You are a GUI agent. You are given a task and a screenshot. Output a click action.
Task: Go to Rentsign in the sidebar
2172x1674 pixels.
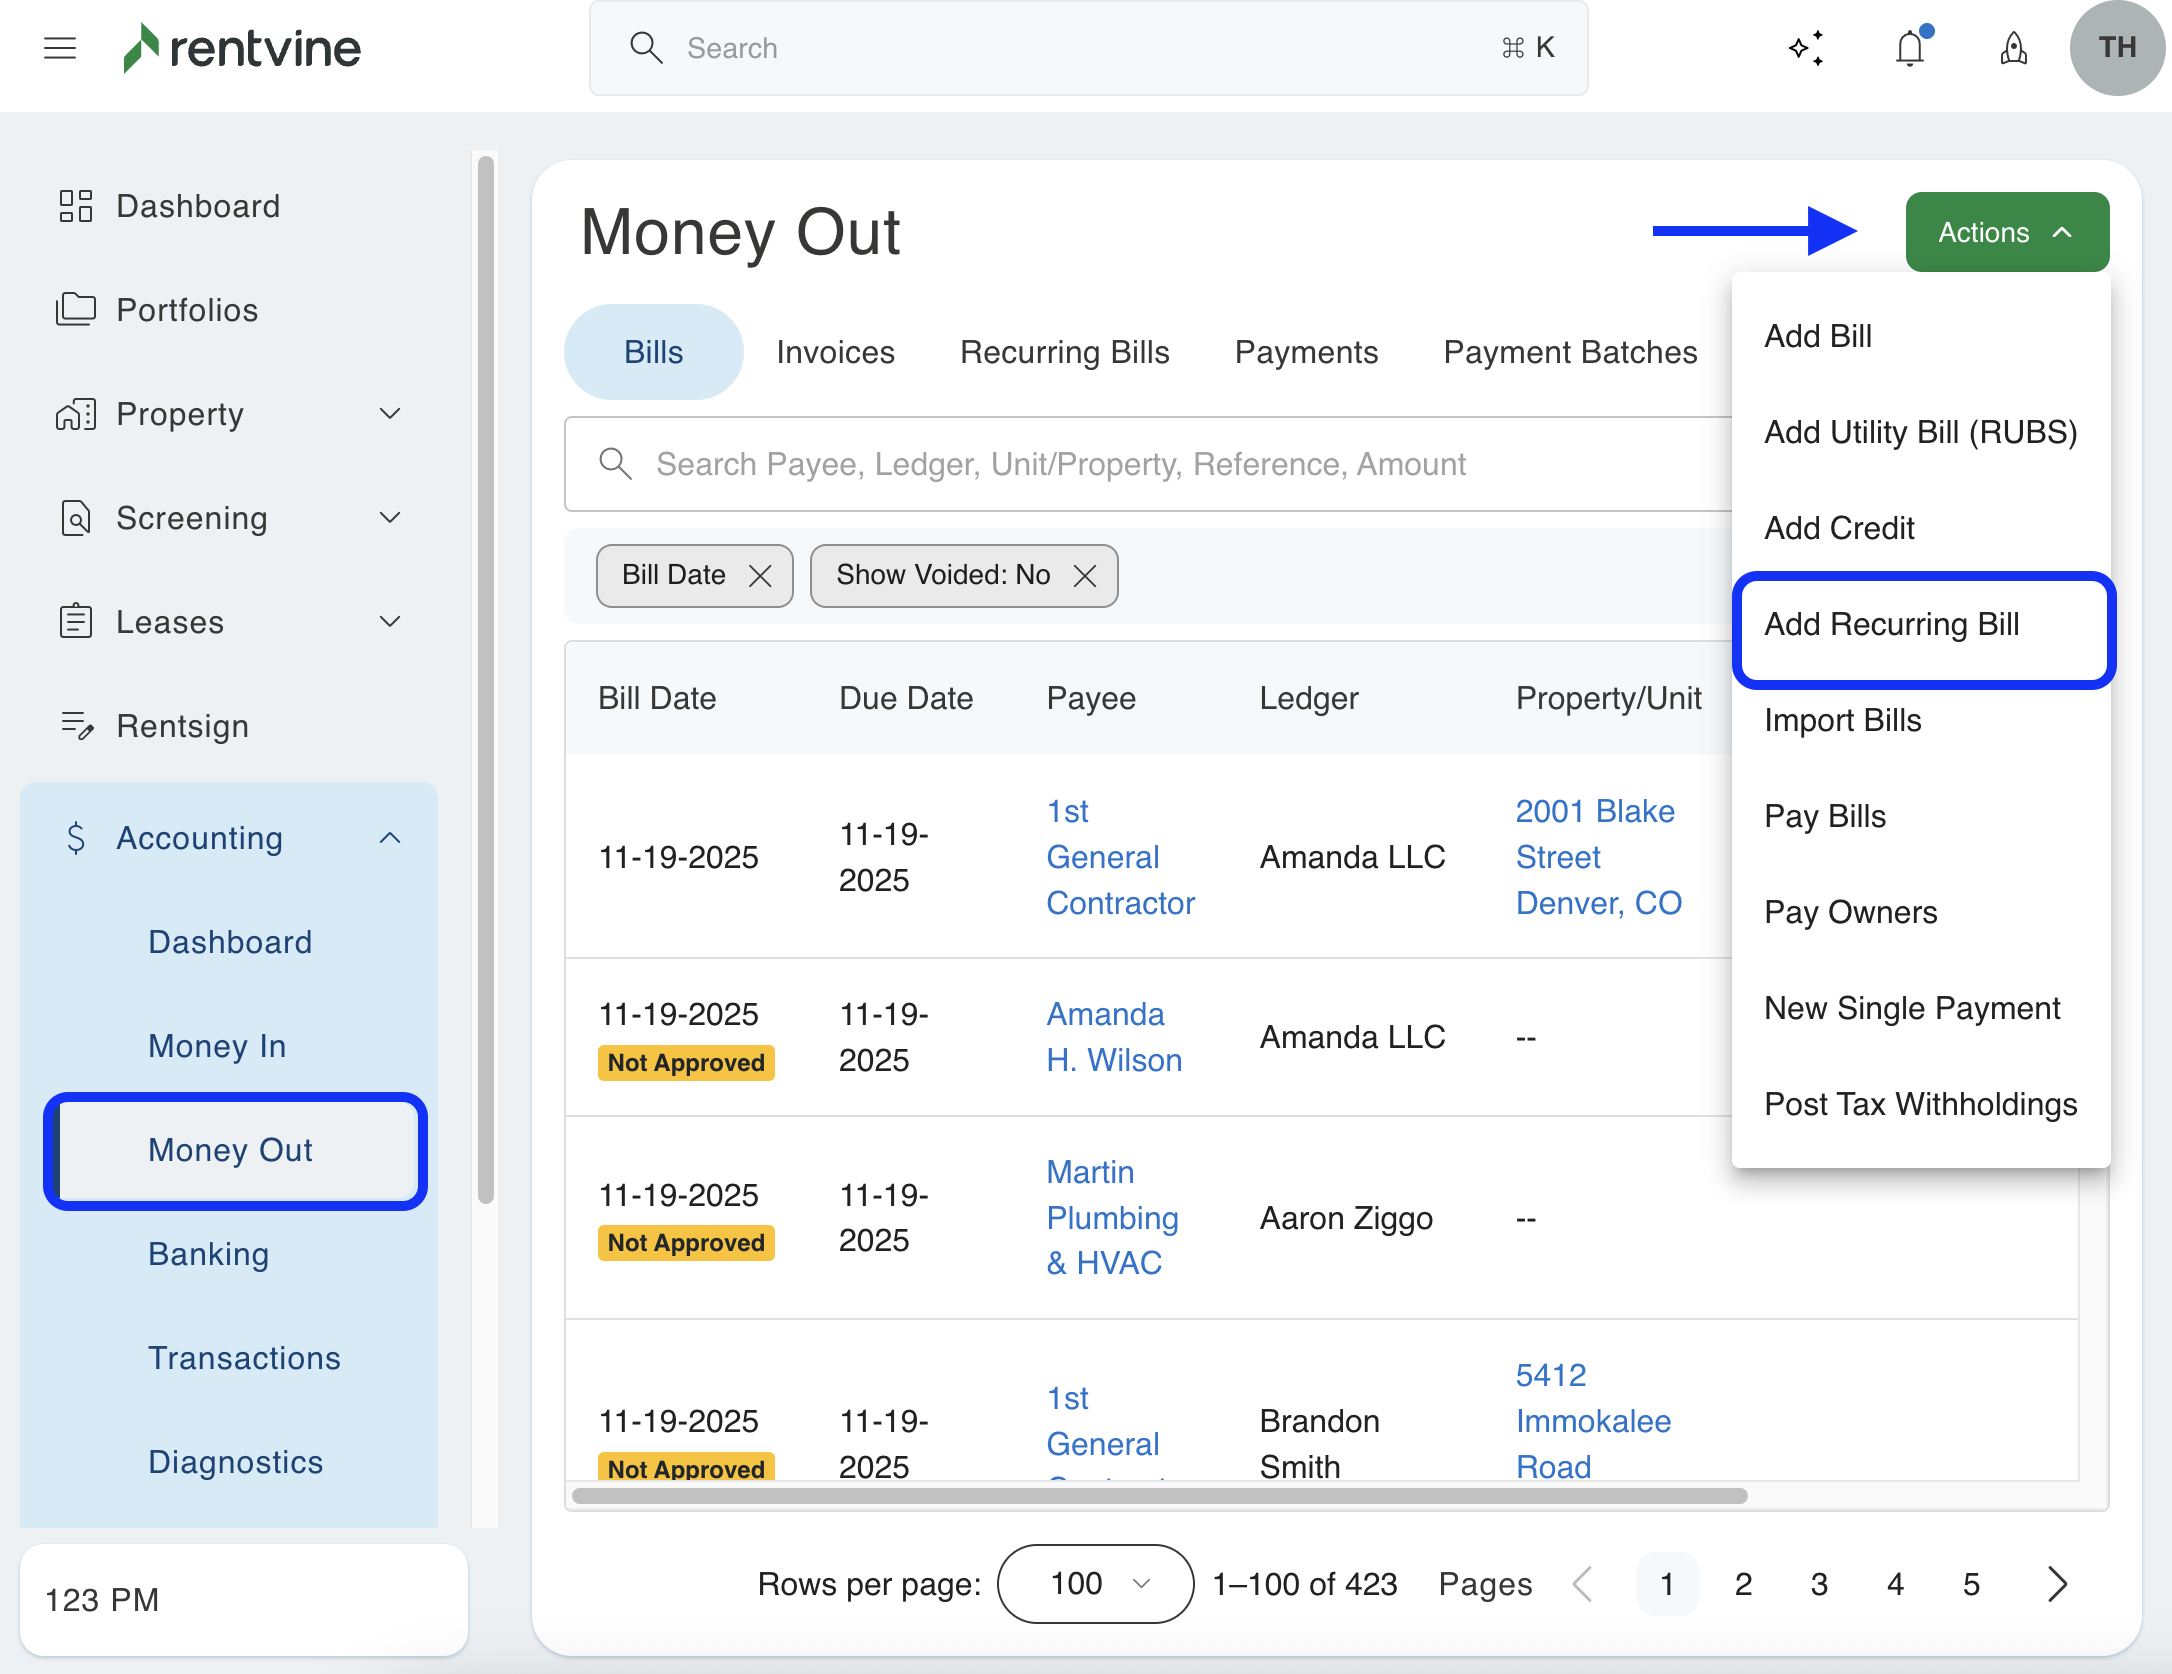tap(182, 726)
